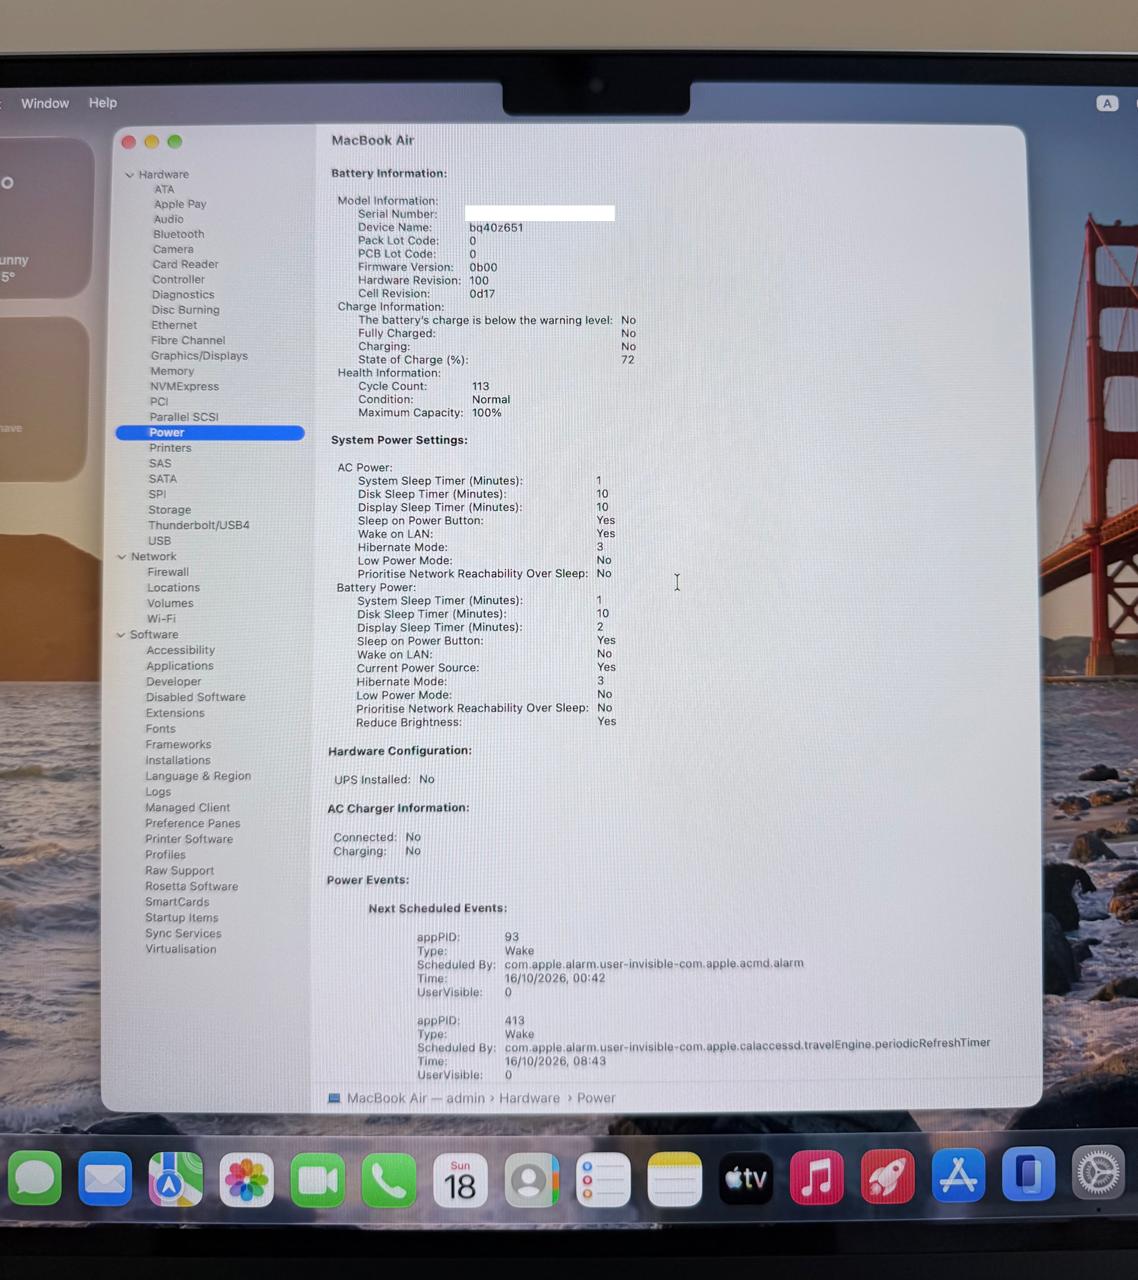Viewport: 1138px width, 1280px height.
Task: Click the Condition value Normal
Action: (x=491, y=400)
